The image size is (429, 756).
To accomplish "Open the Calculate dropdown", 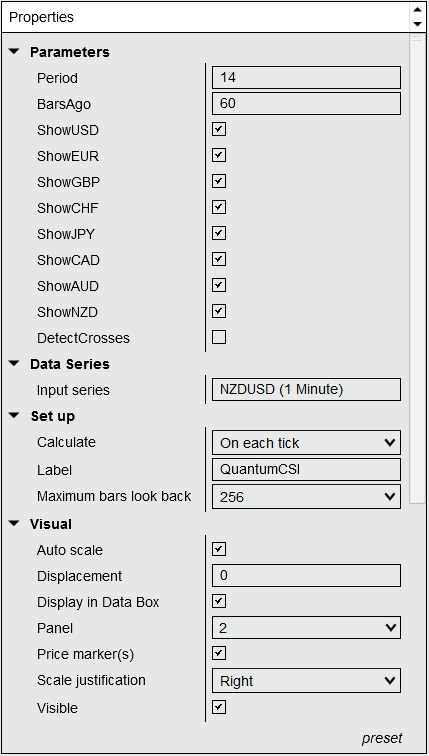I will (306, 443).
